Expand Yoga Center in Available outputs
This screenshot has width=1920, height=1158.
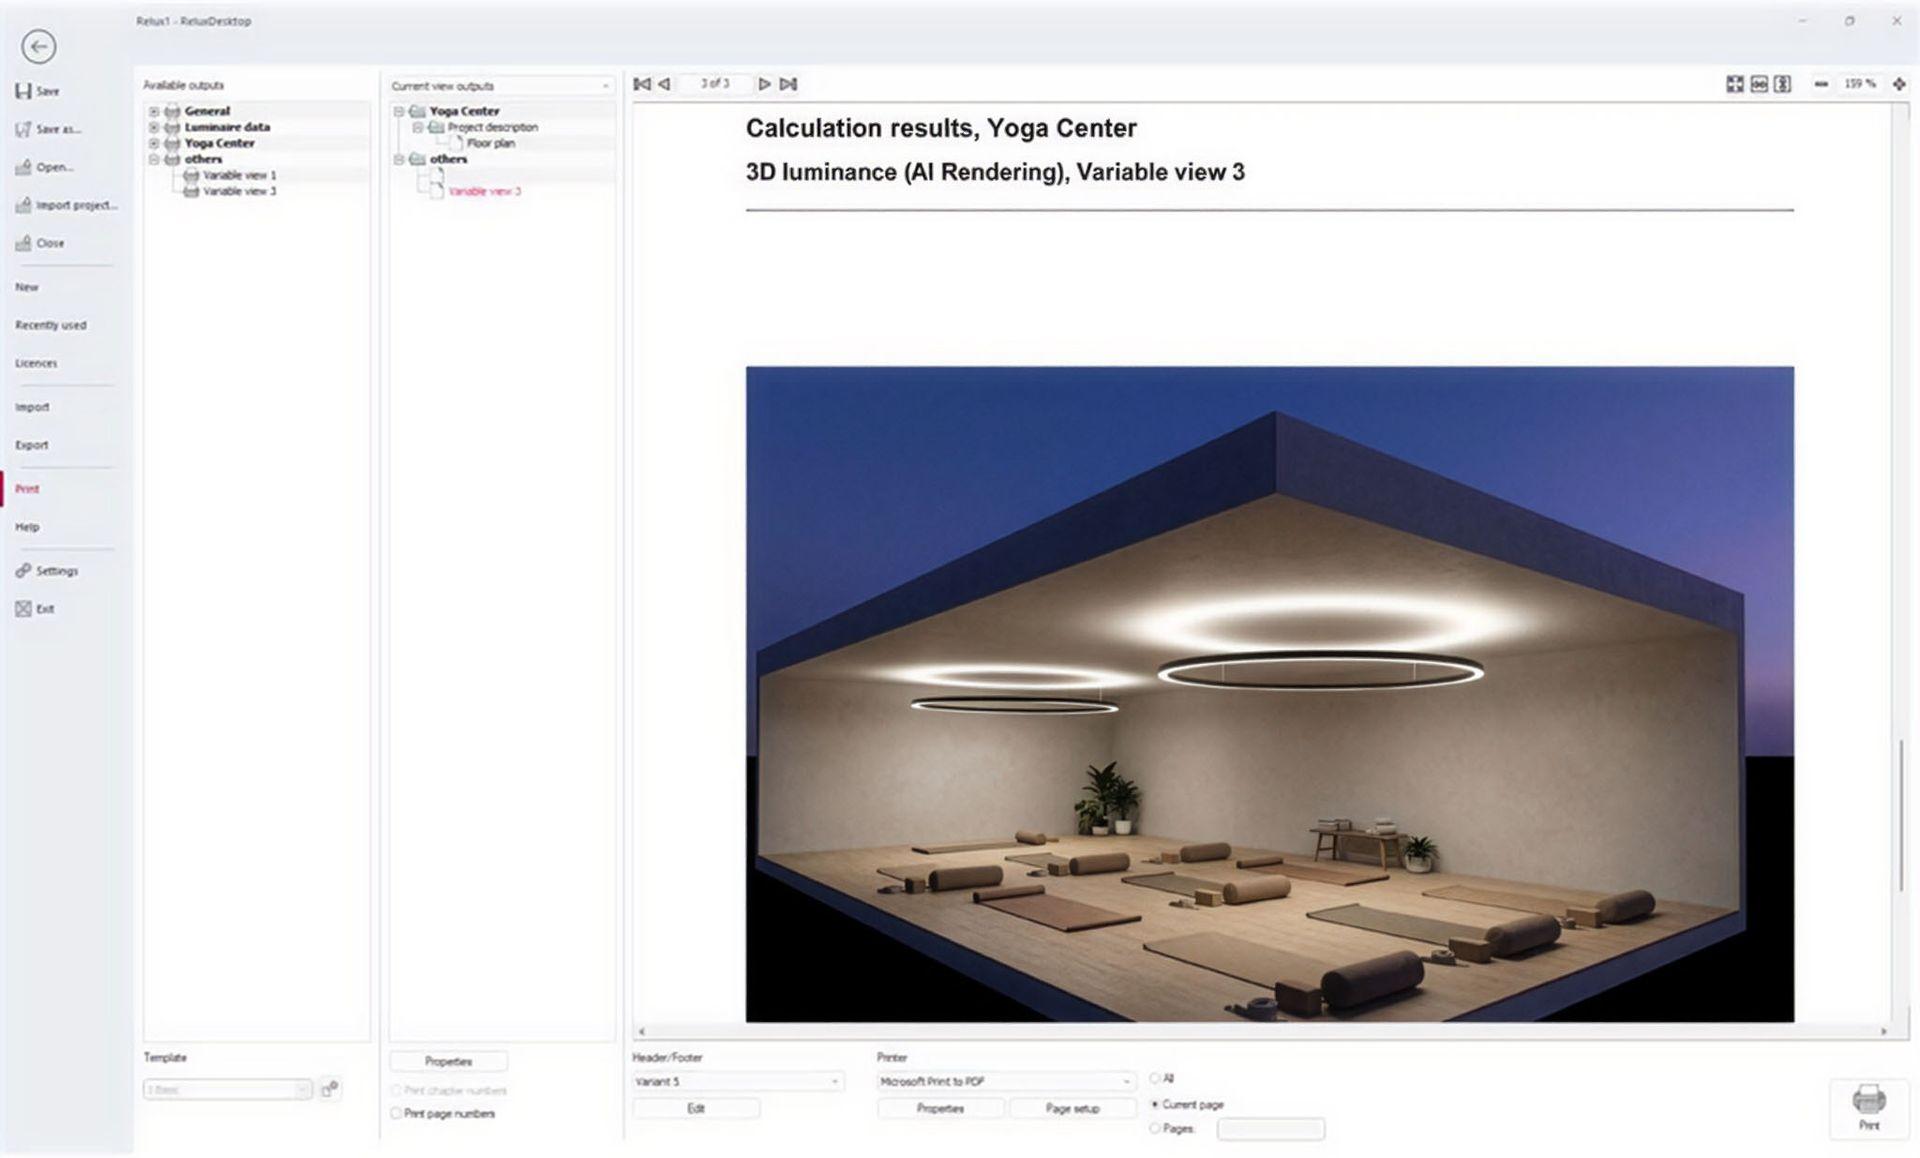[x=154, y=143]
